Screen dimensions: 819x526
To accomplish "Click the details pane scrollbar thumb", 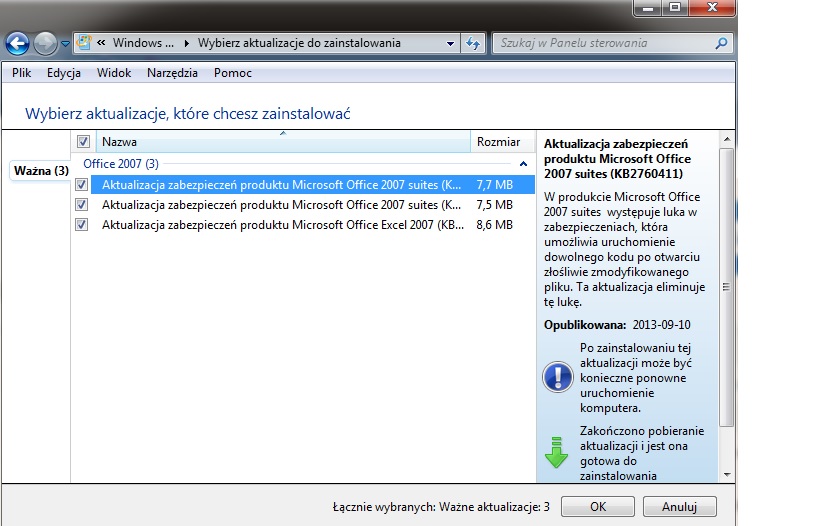I will point(726,287).
